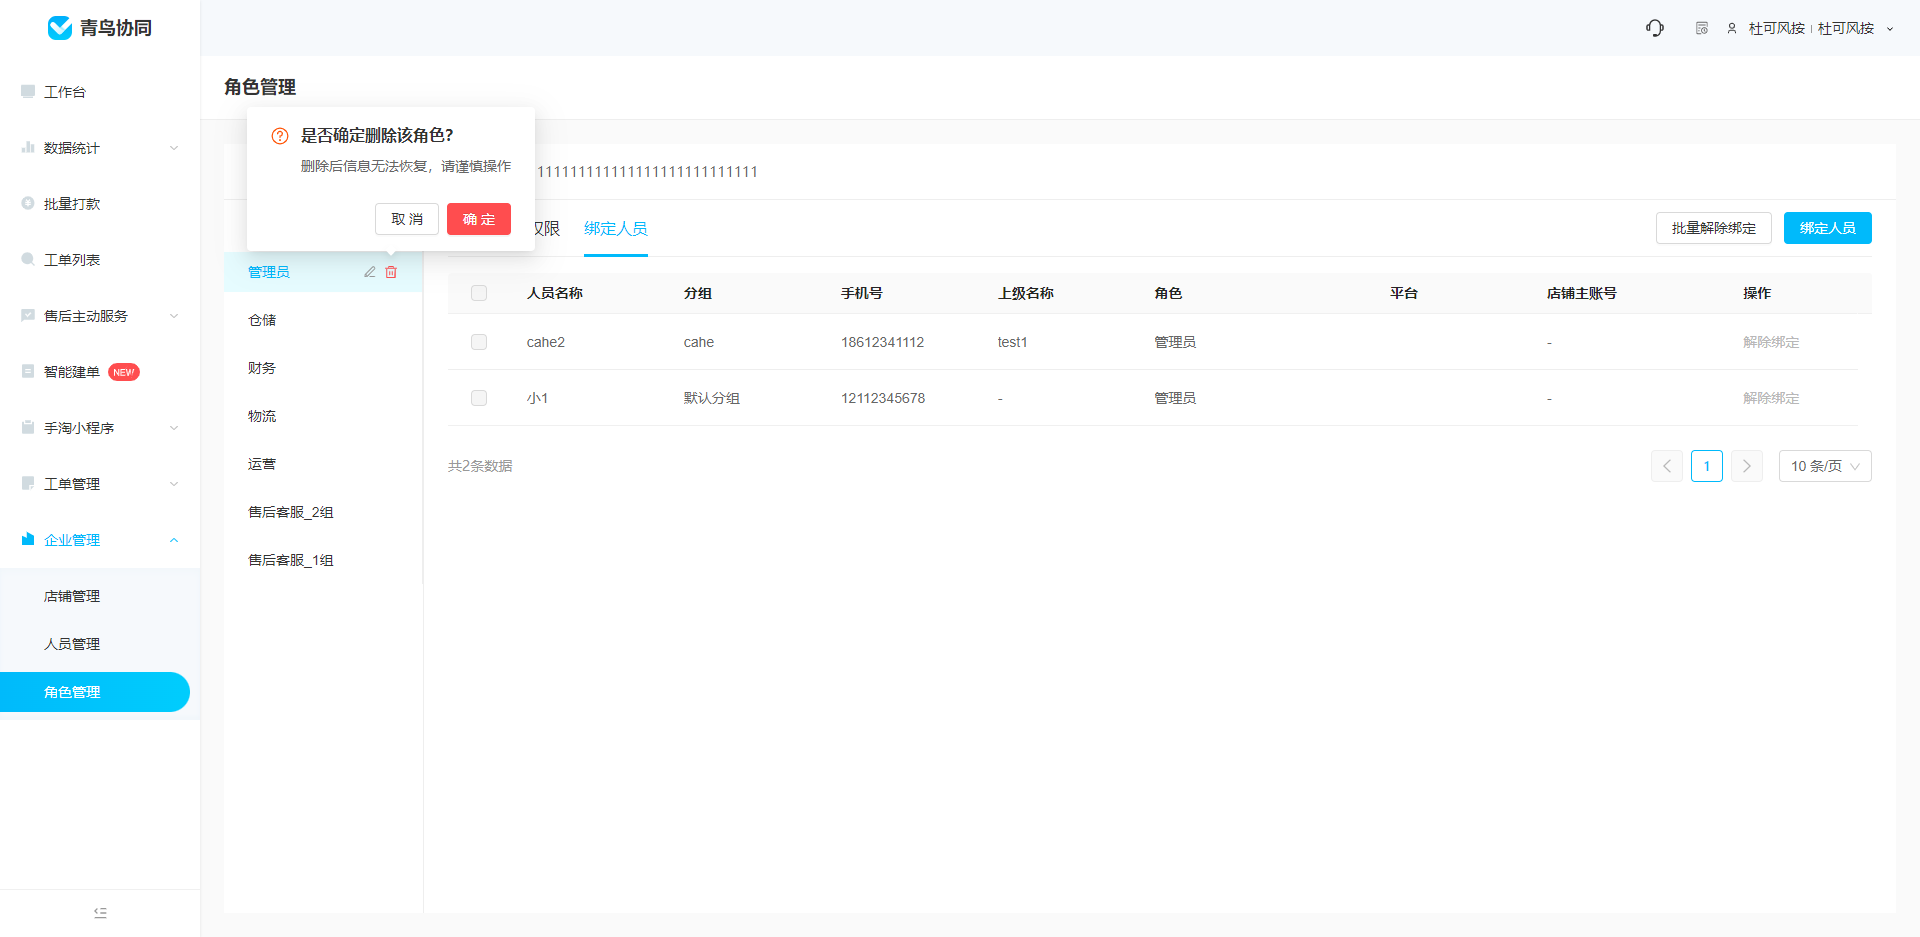The width and height of the screenshot is (1920, 937).
Task: Click 解除绑定 for cahe2 row
Action: [1771, 342]
